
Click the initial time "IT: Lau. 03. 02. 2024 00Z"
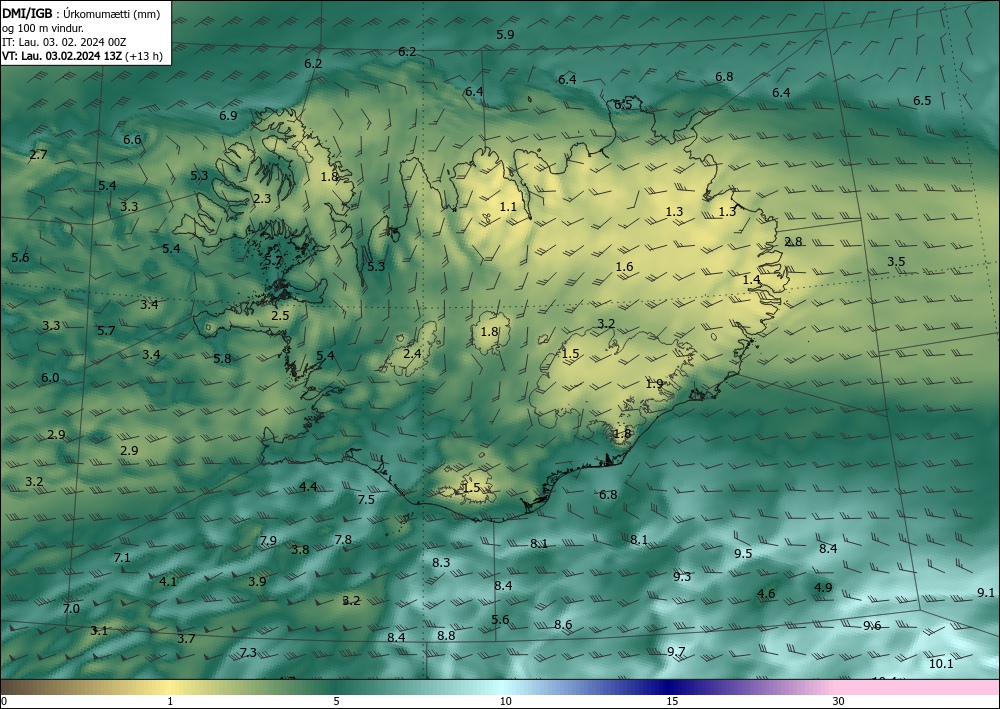coord(64,42)
